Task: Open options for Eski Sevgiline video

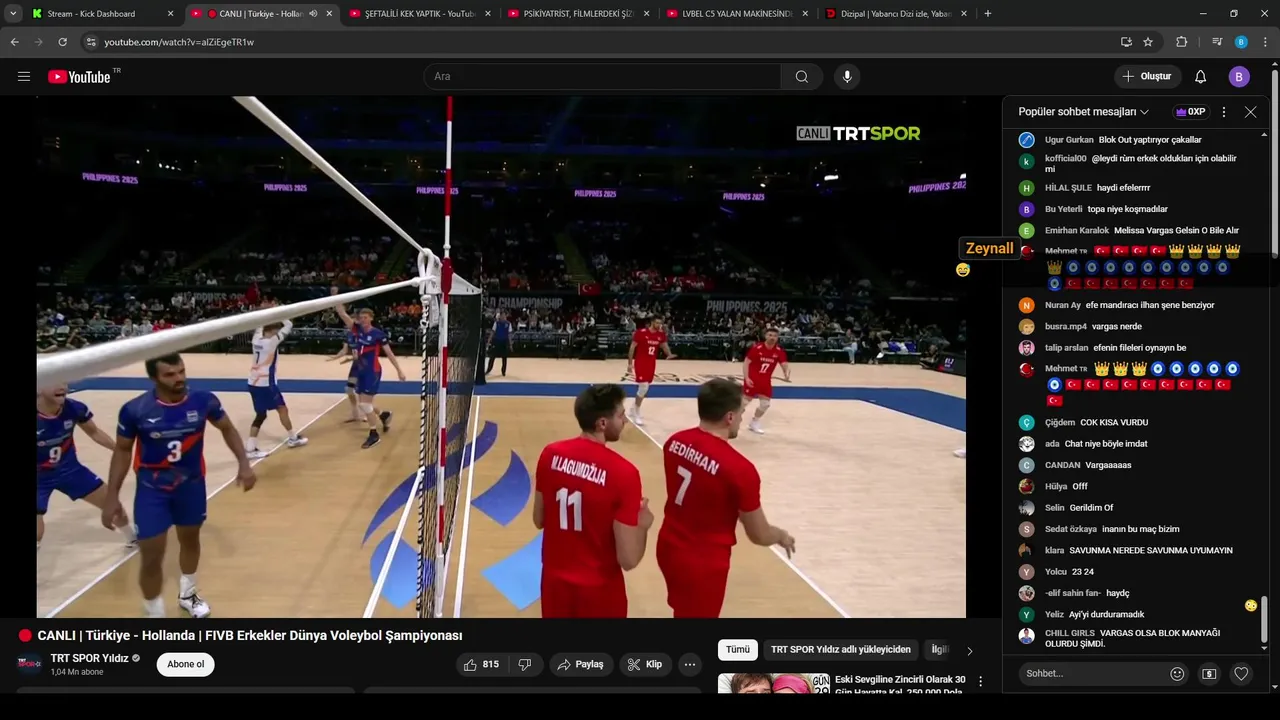Action: [980, 681]
